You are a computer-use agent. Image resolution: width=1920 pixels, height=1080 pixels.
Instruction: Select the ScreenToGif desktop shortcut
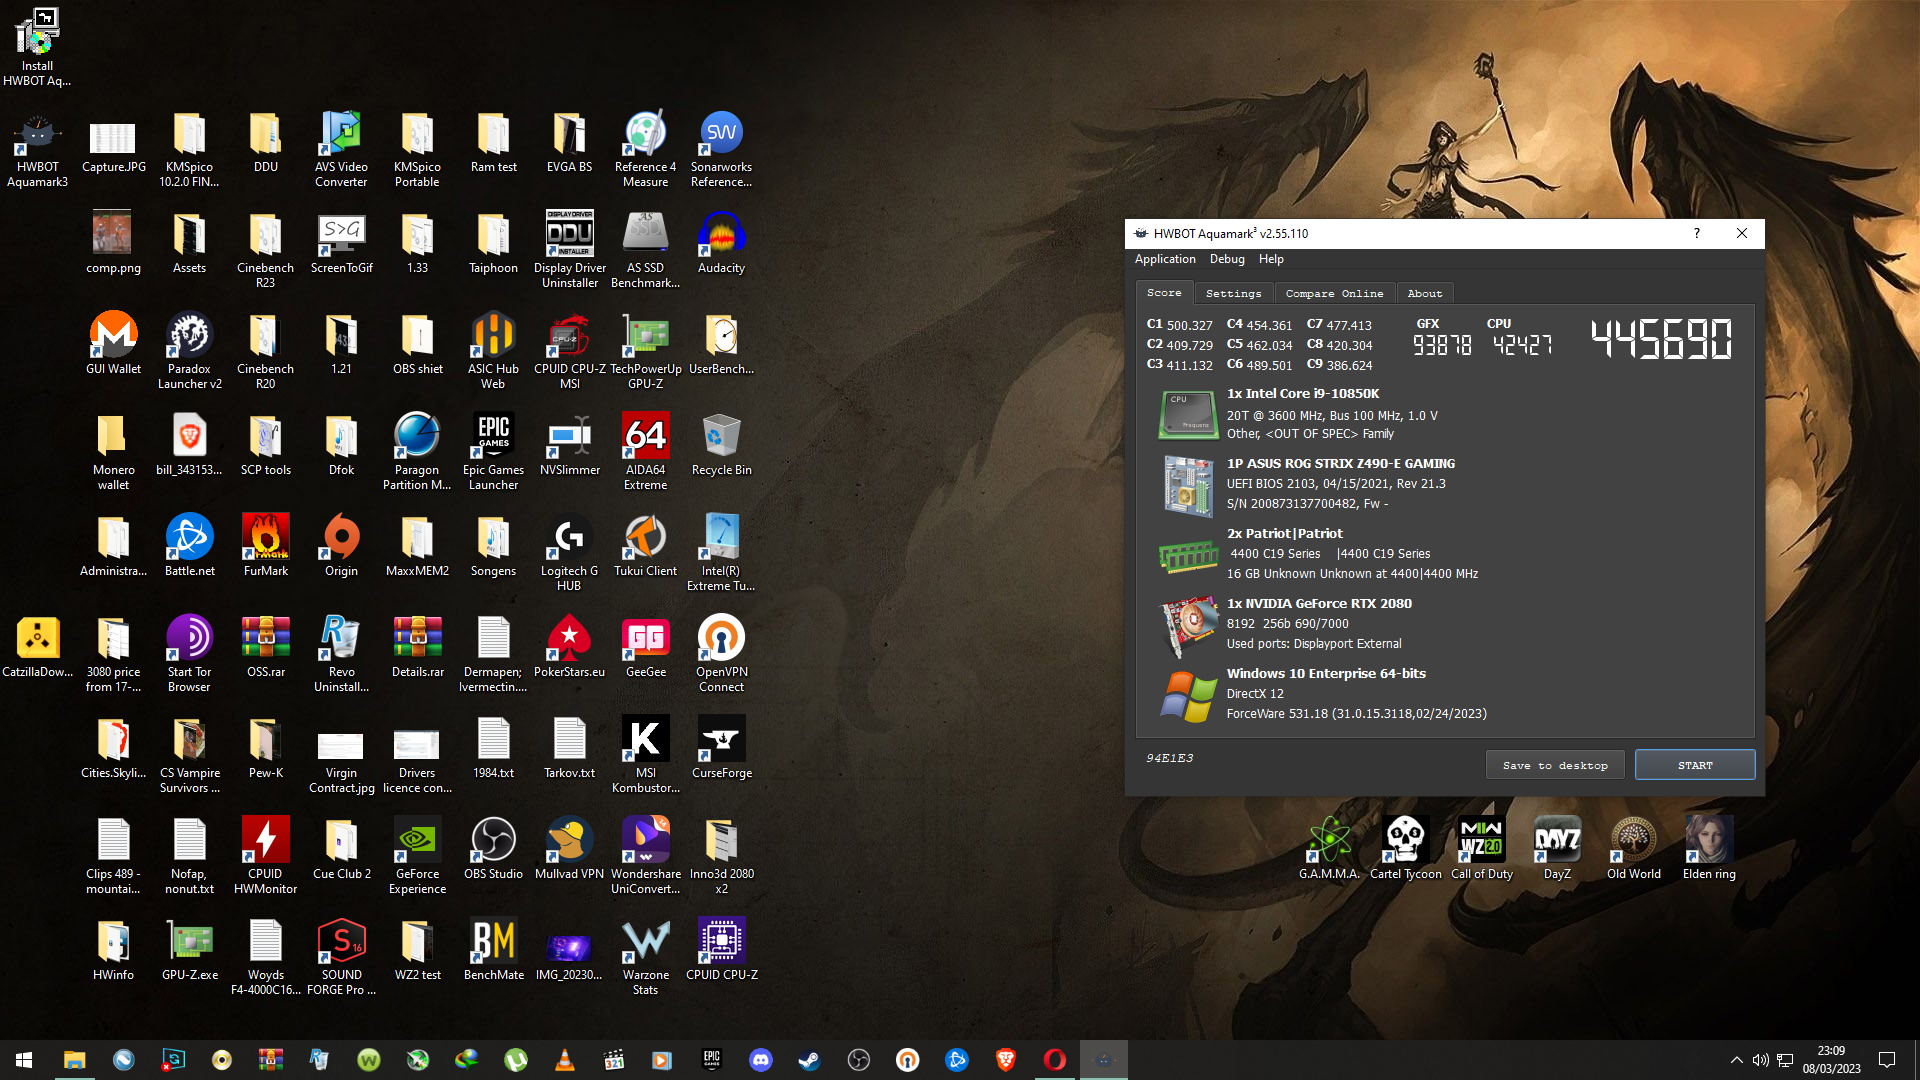pyautogui.click(x=341, y=245)
